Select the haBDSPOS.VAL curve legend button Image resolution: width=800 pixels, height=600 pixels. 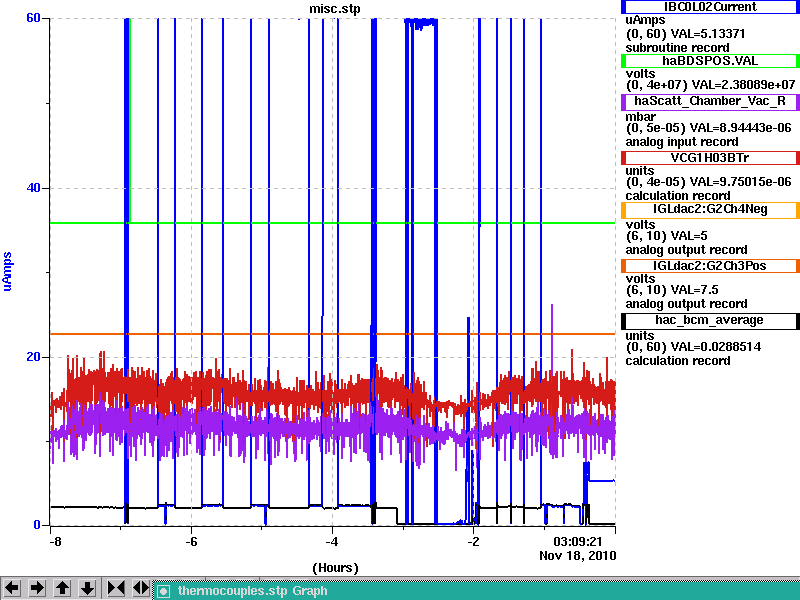(710, 61)
